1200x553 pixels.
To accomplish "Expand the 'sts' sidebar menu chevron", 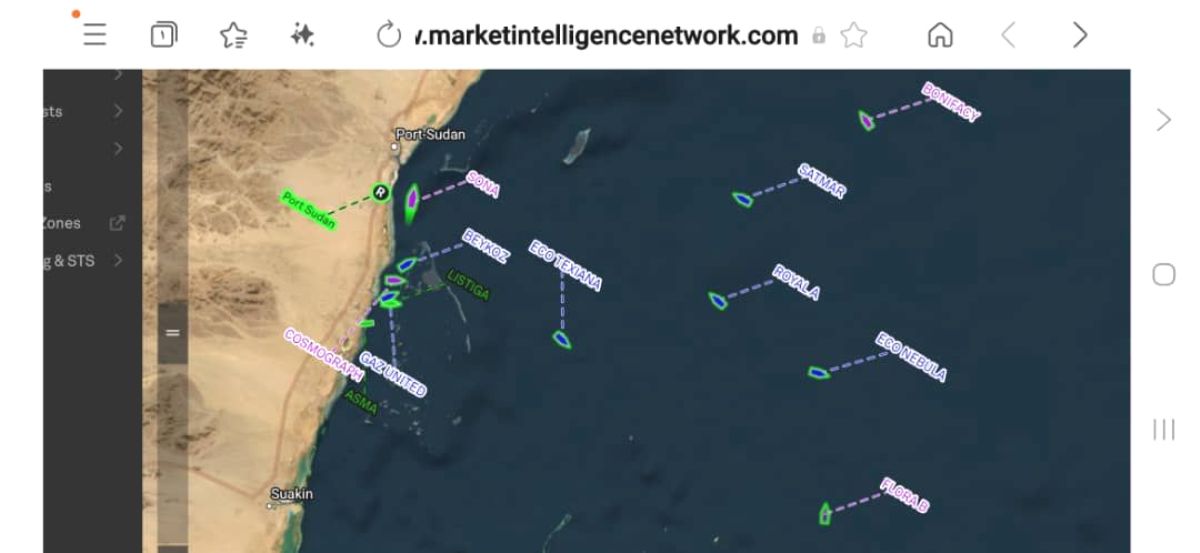I will 119,111.
